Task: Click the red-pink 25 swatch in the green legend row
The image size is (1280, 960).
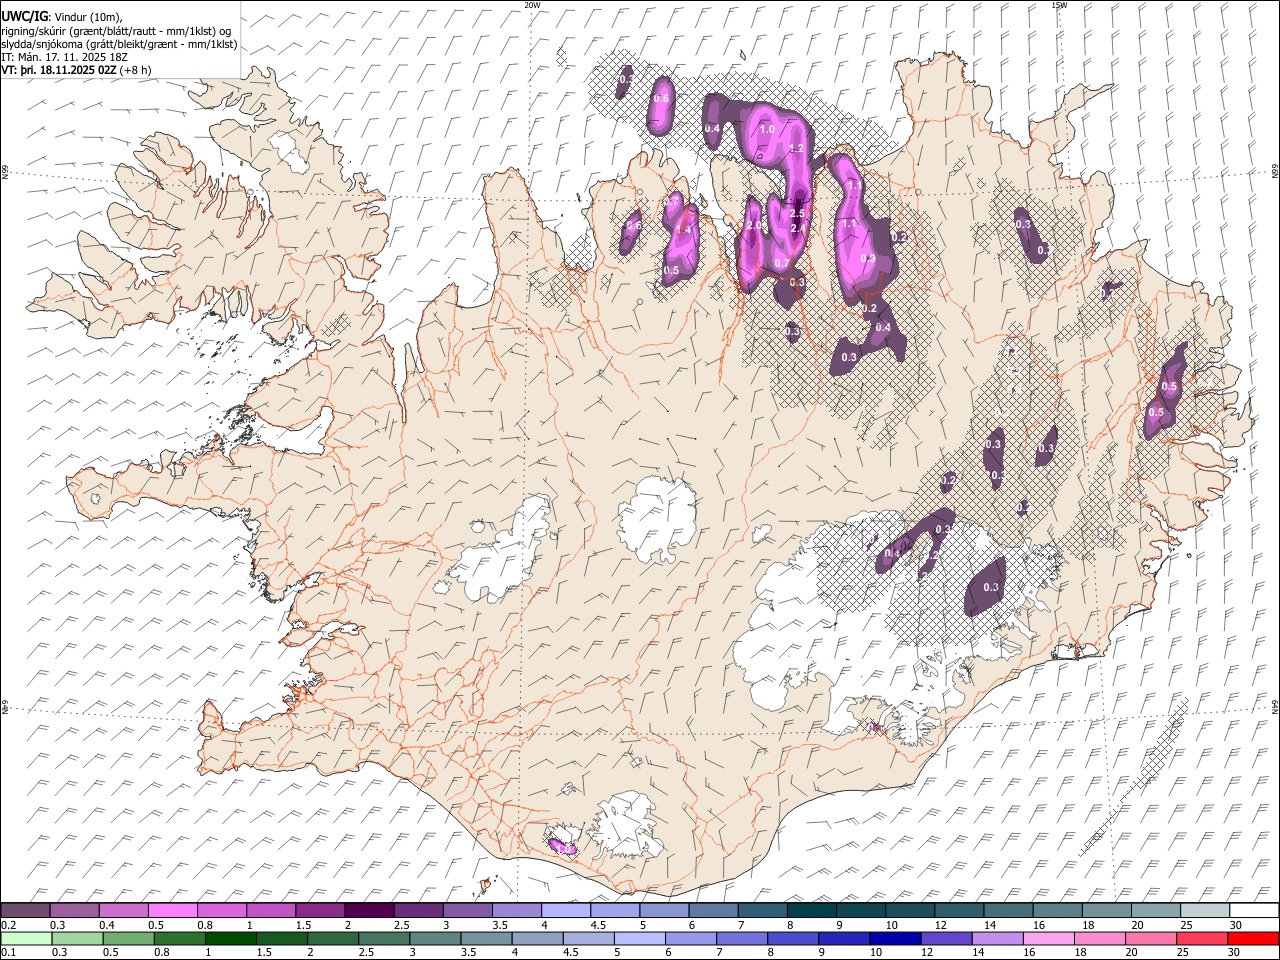Action: [1201, 938]
